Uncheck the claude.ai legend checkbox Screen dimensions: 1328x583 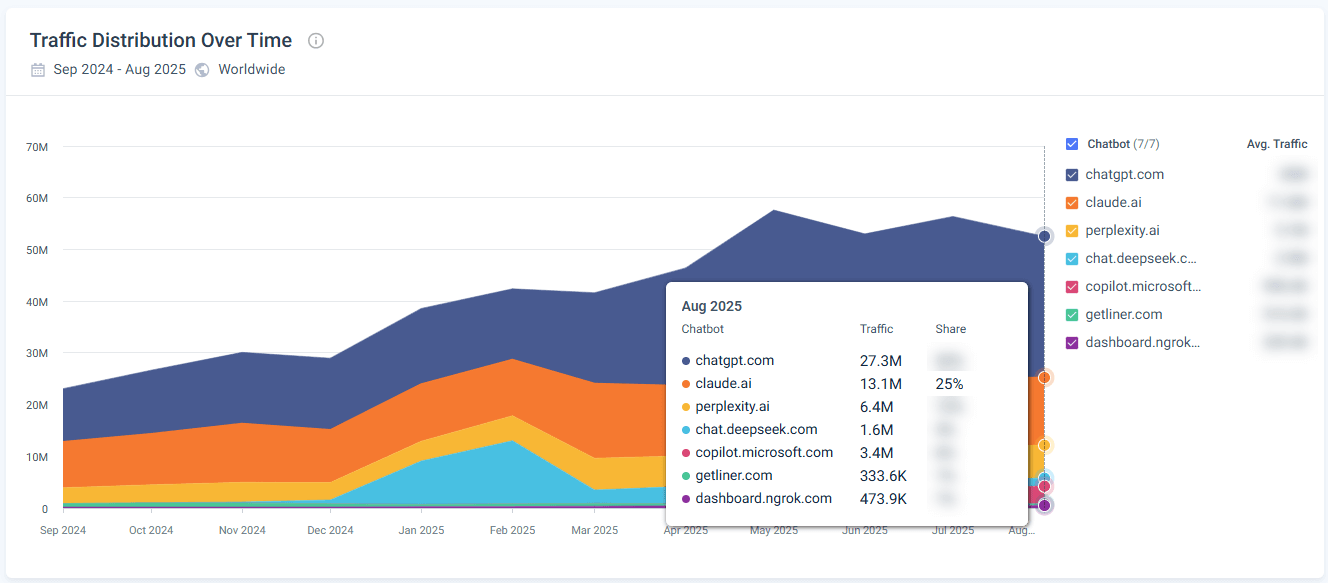point(1072,203)
